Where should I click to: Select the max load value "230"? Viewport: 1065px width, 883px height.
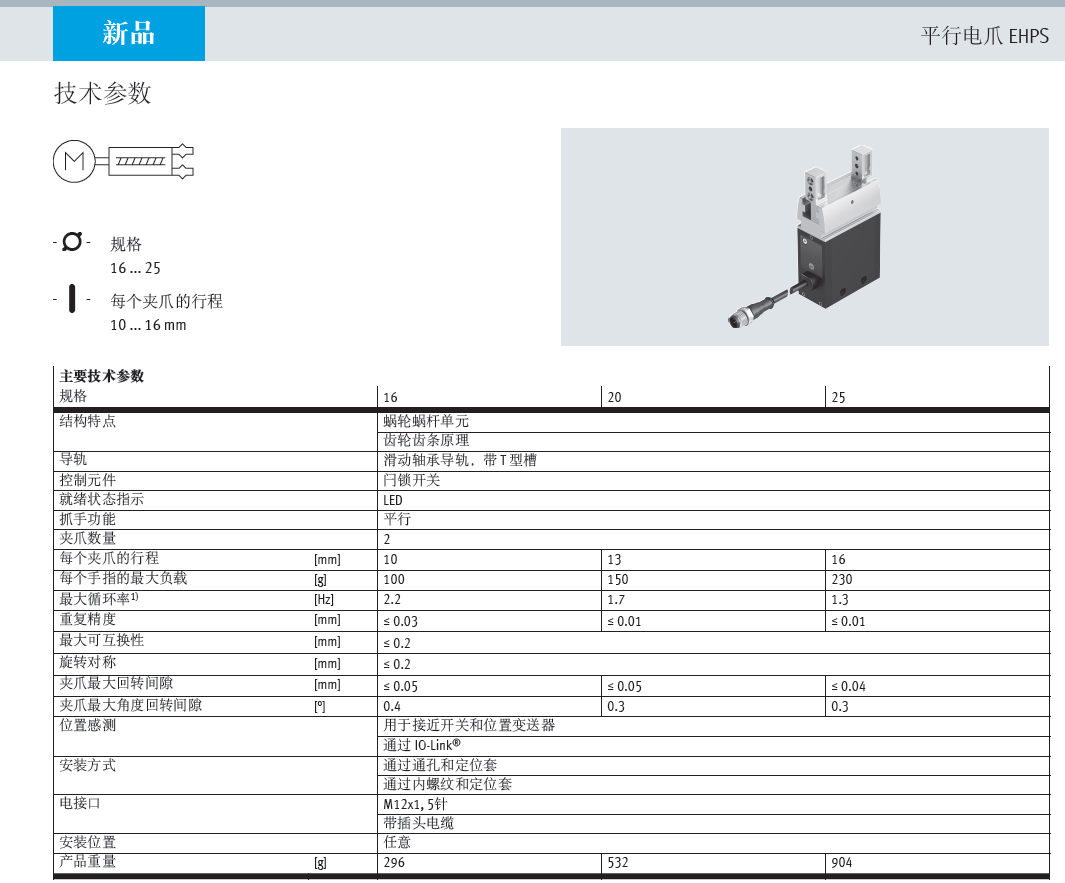842,579
